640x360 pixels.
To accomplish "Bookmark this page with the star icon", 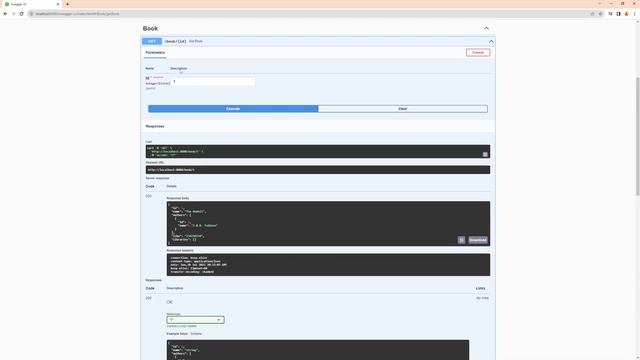I will click(600, 13).
